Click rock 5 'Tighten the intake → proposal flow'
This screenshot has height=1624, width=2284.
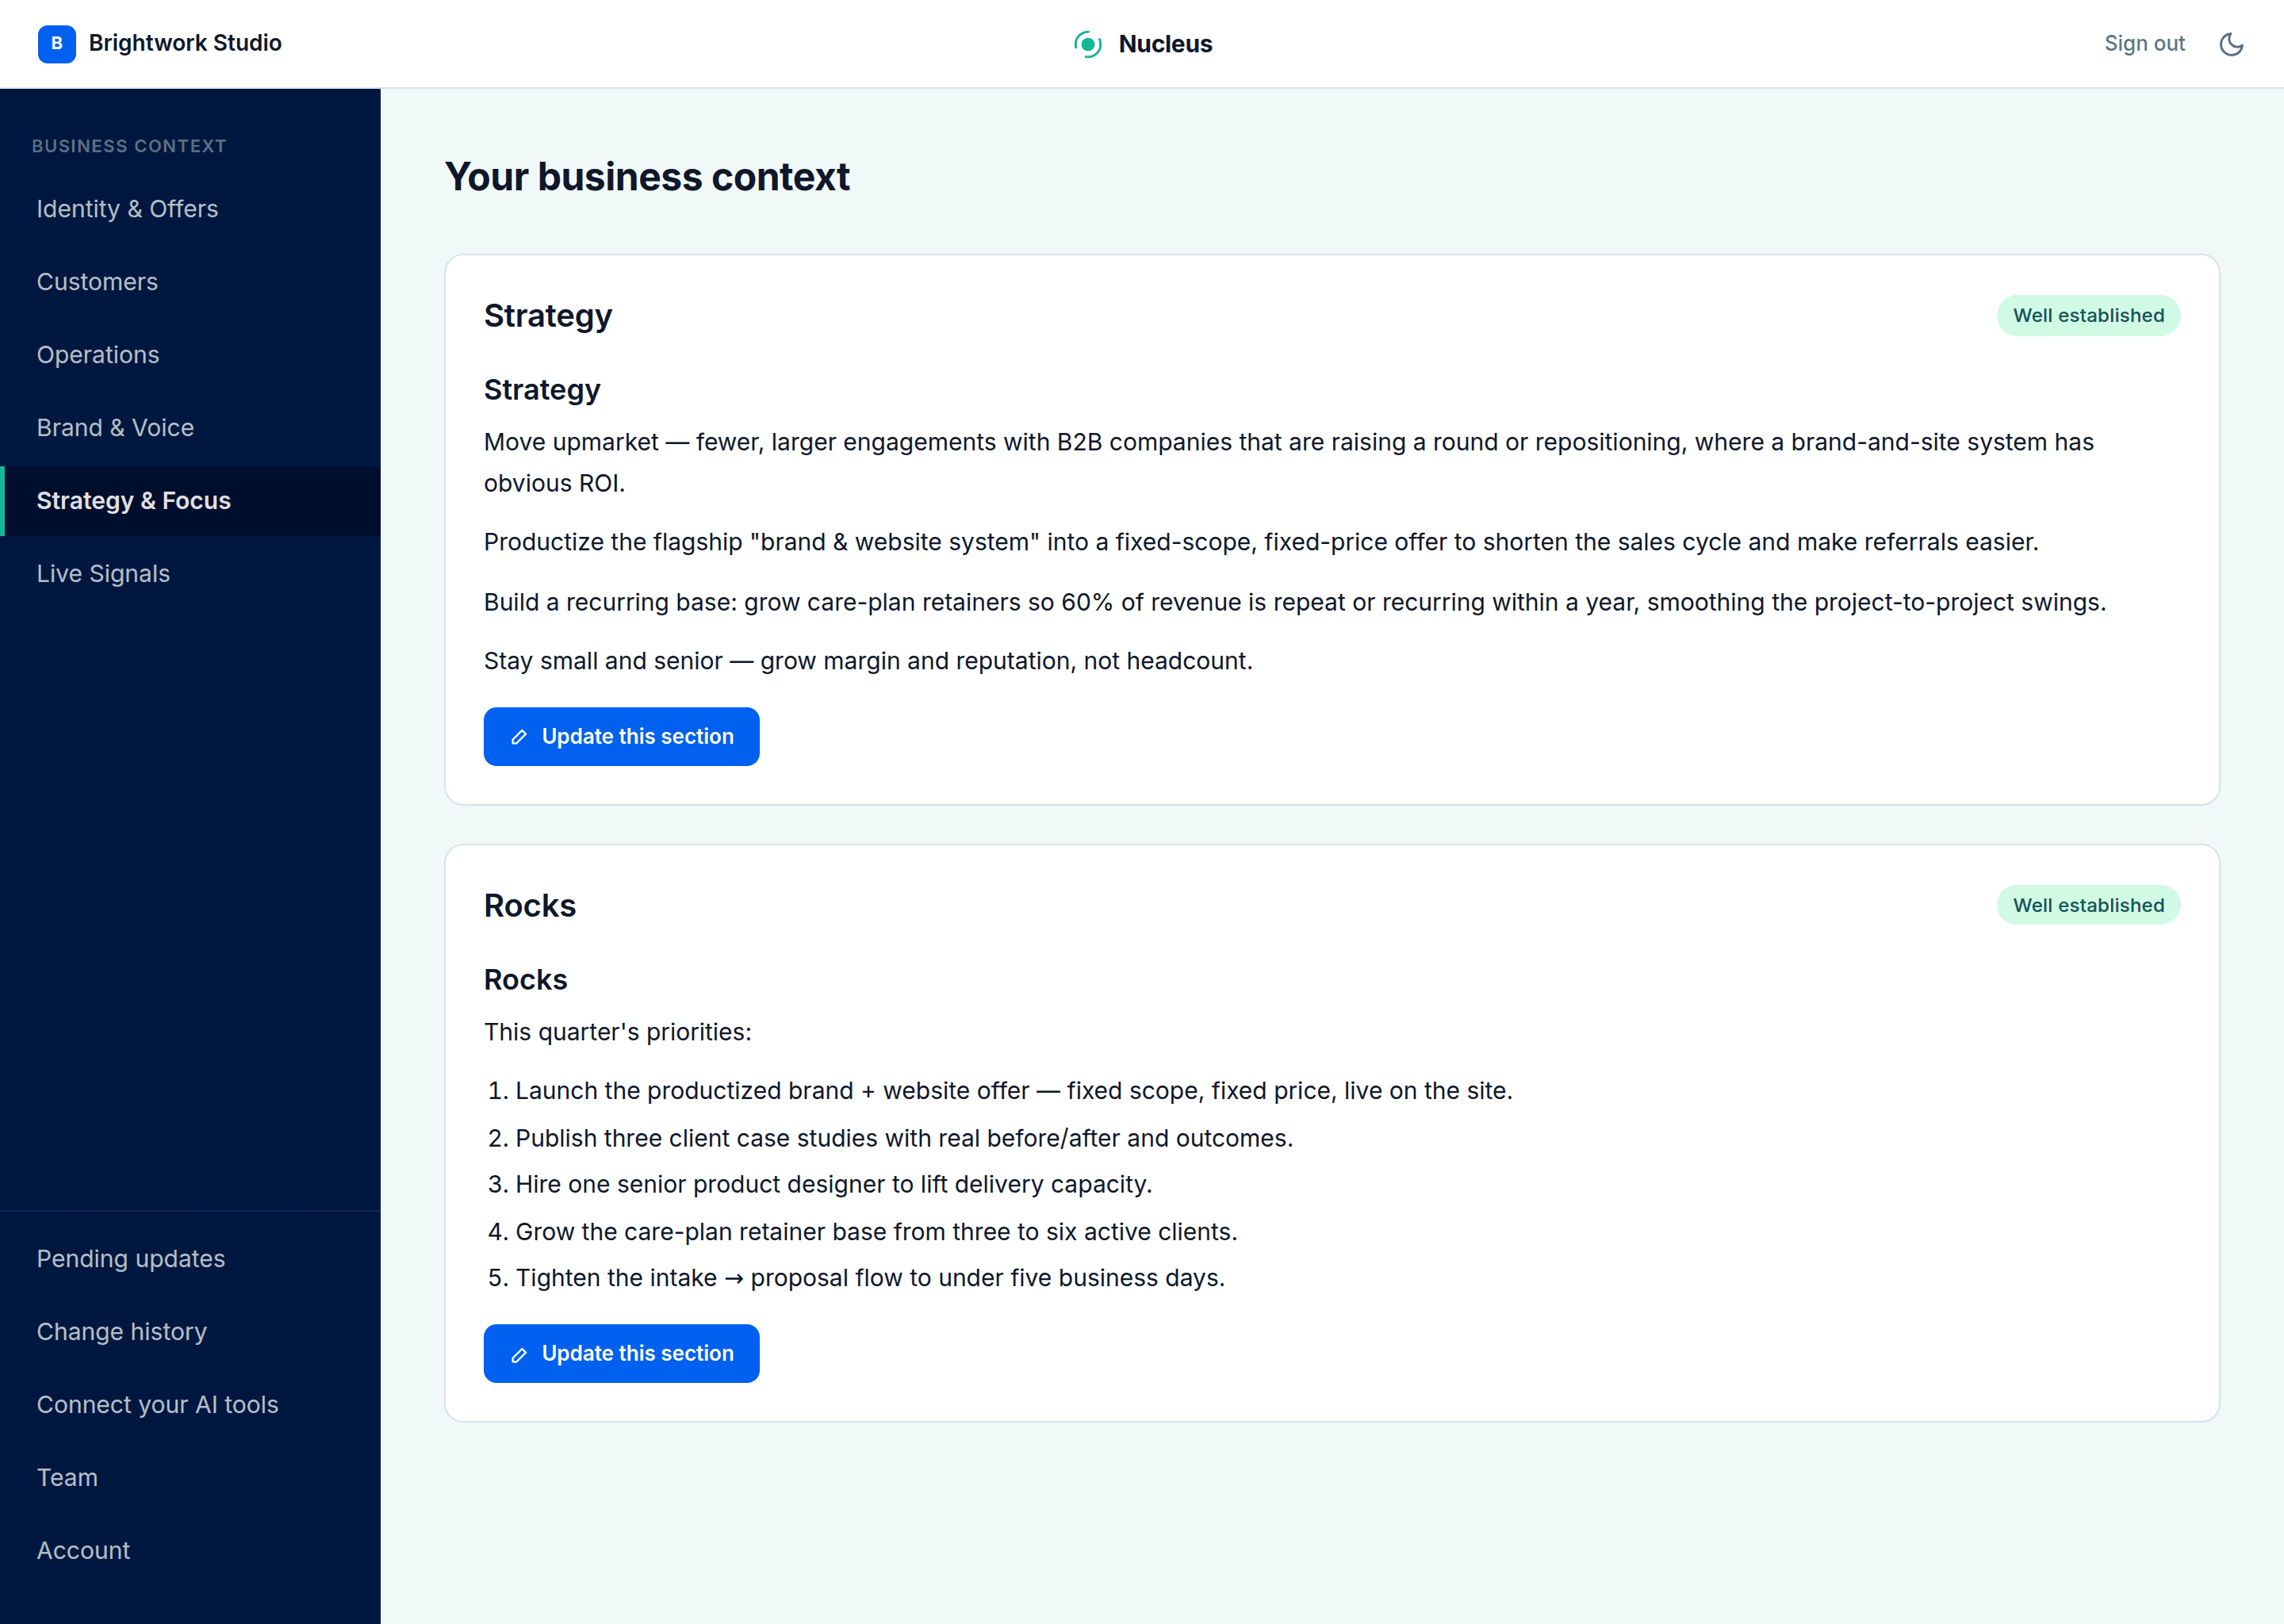pos(870,1278)
